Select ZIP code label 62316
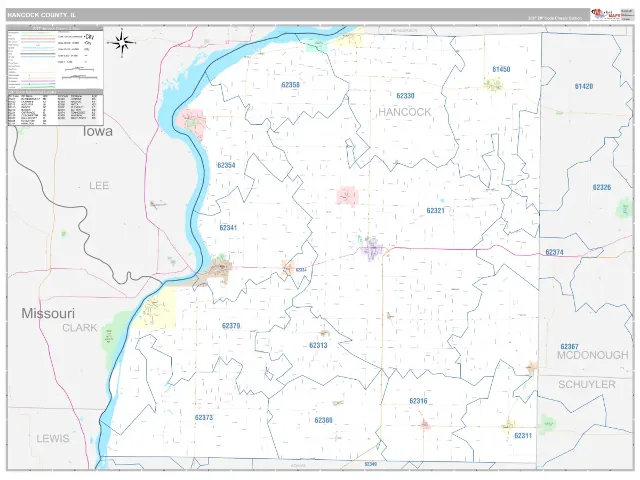 click(x=418, y=401)
